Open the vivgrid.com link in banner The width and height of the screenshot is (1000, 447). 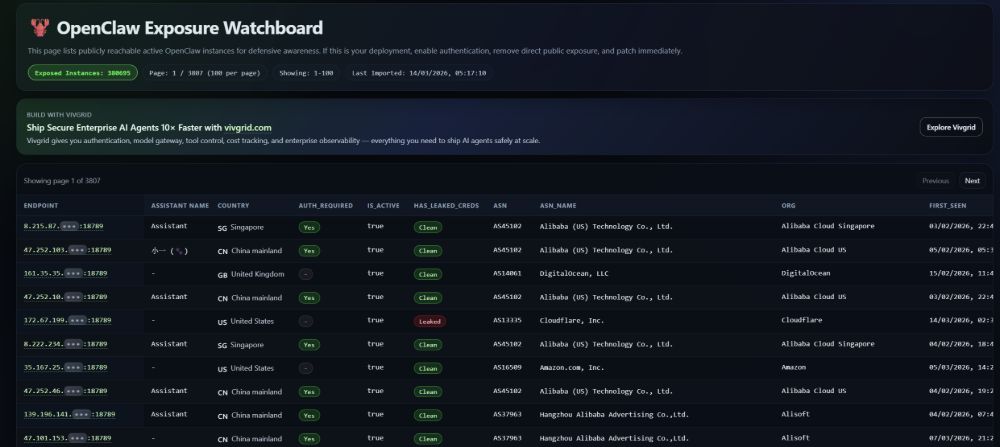click(x=248, y=128)
